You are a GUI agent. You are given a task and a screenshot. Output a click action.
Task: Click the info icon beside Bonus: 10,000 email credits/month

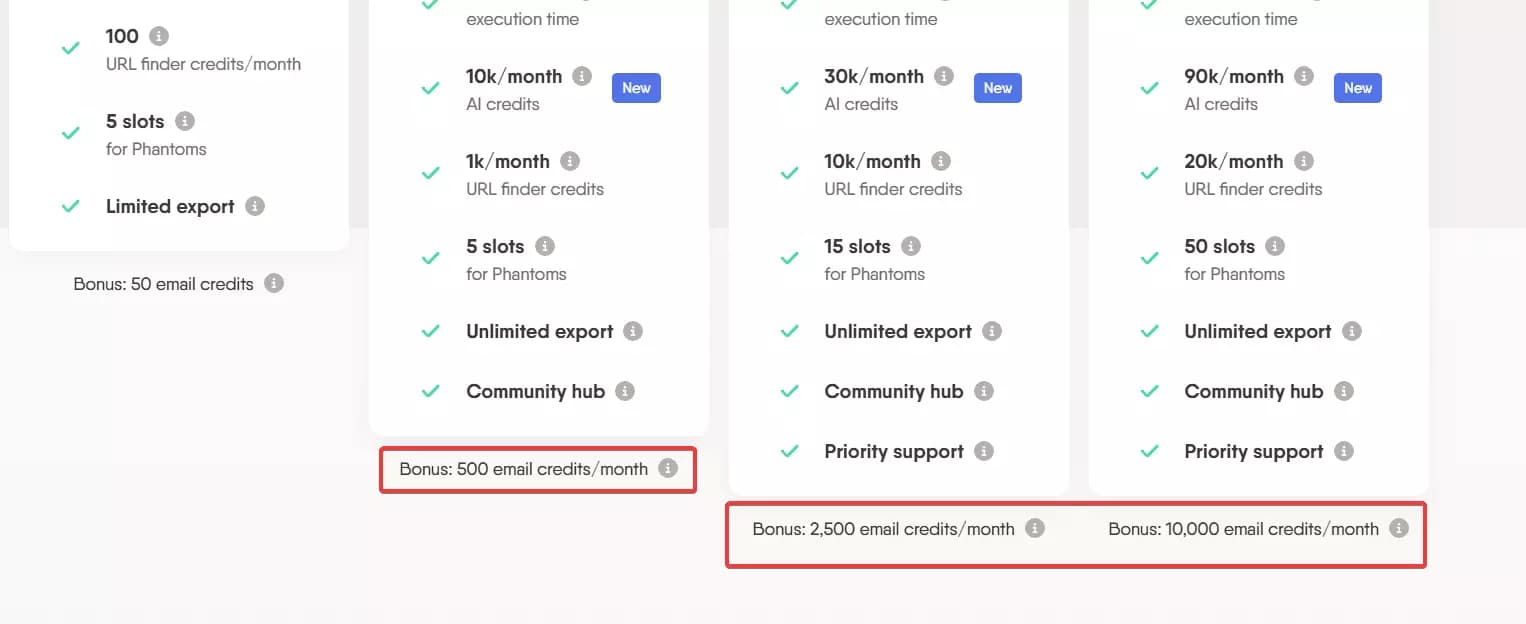[1398, 528]
